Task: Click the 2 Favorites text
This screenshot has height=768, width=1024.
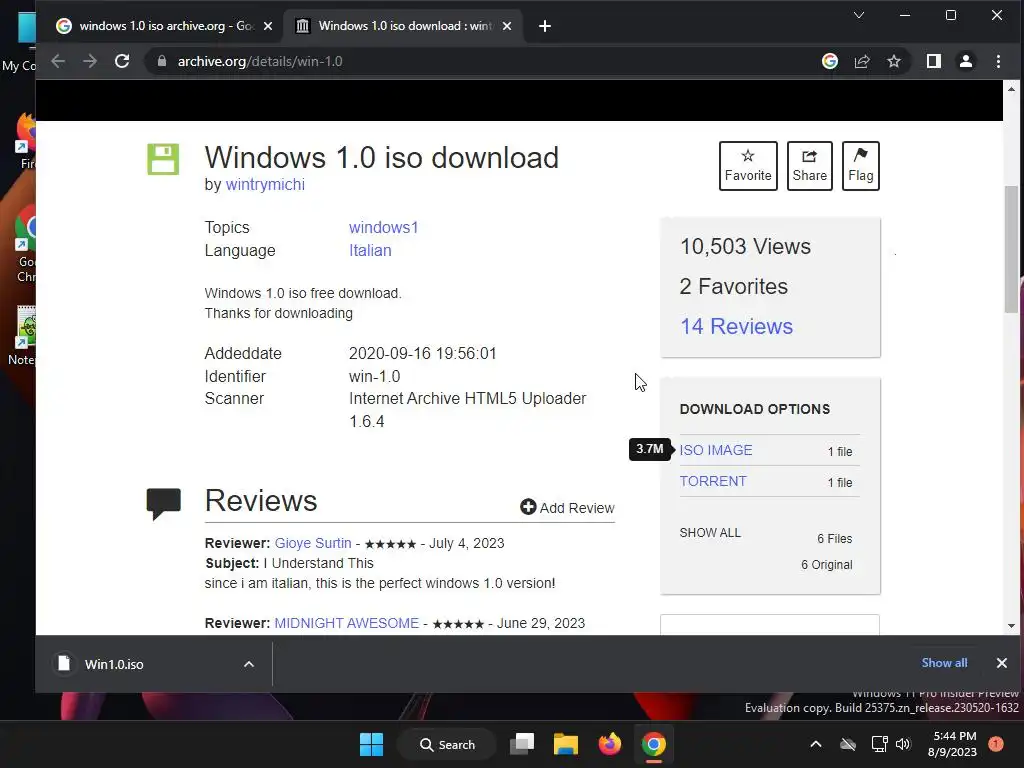Action: pos(733,286)
